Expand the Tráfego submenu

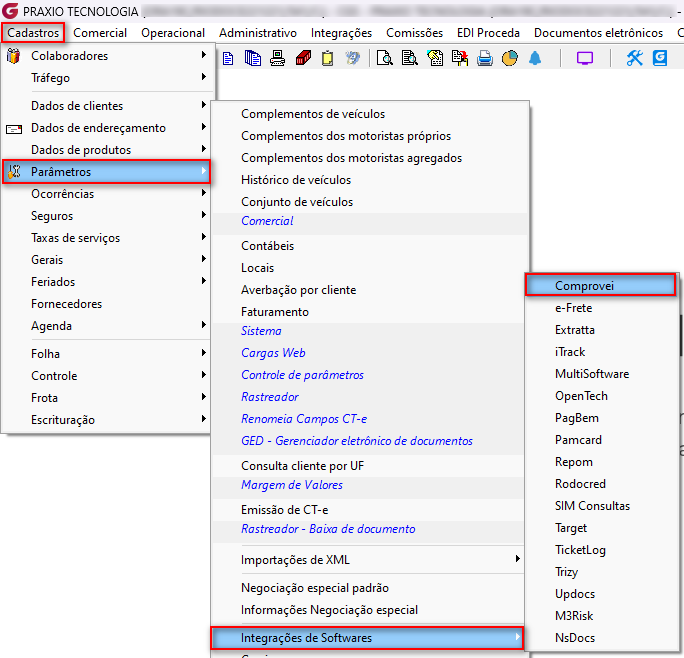pos(107,78)
